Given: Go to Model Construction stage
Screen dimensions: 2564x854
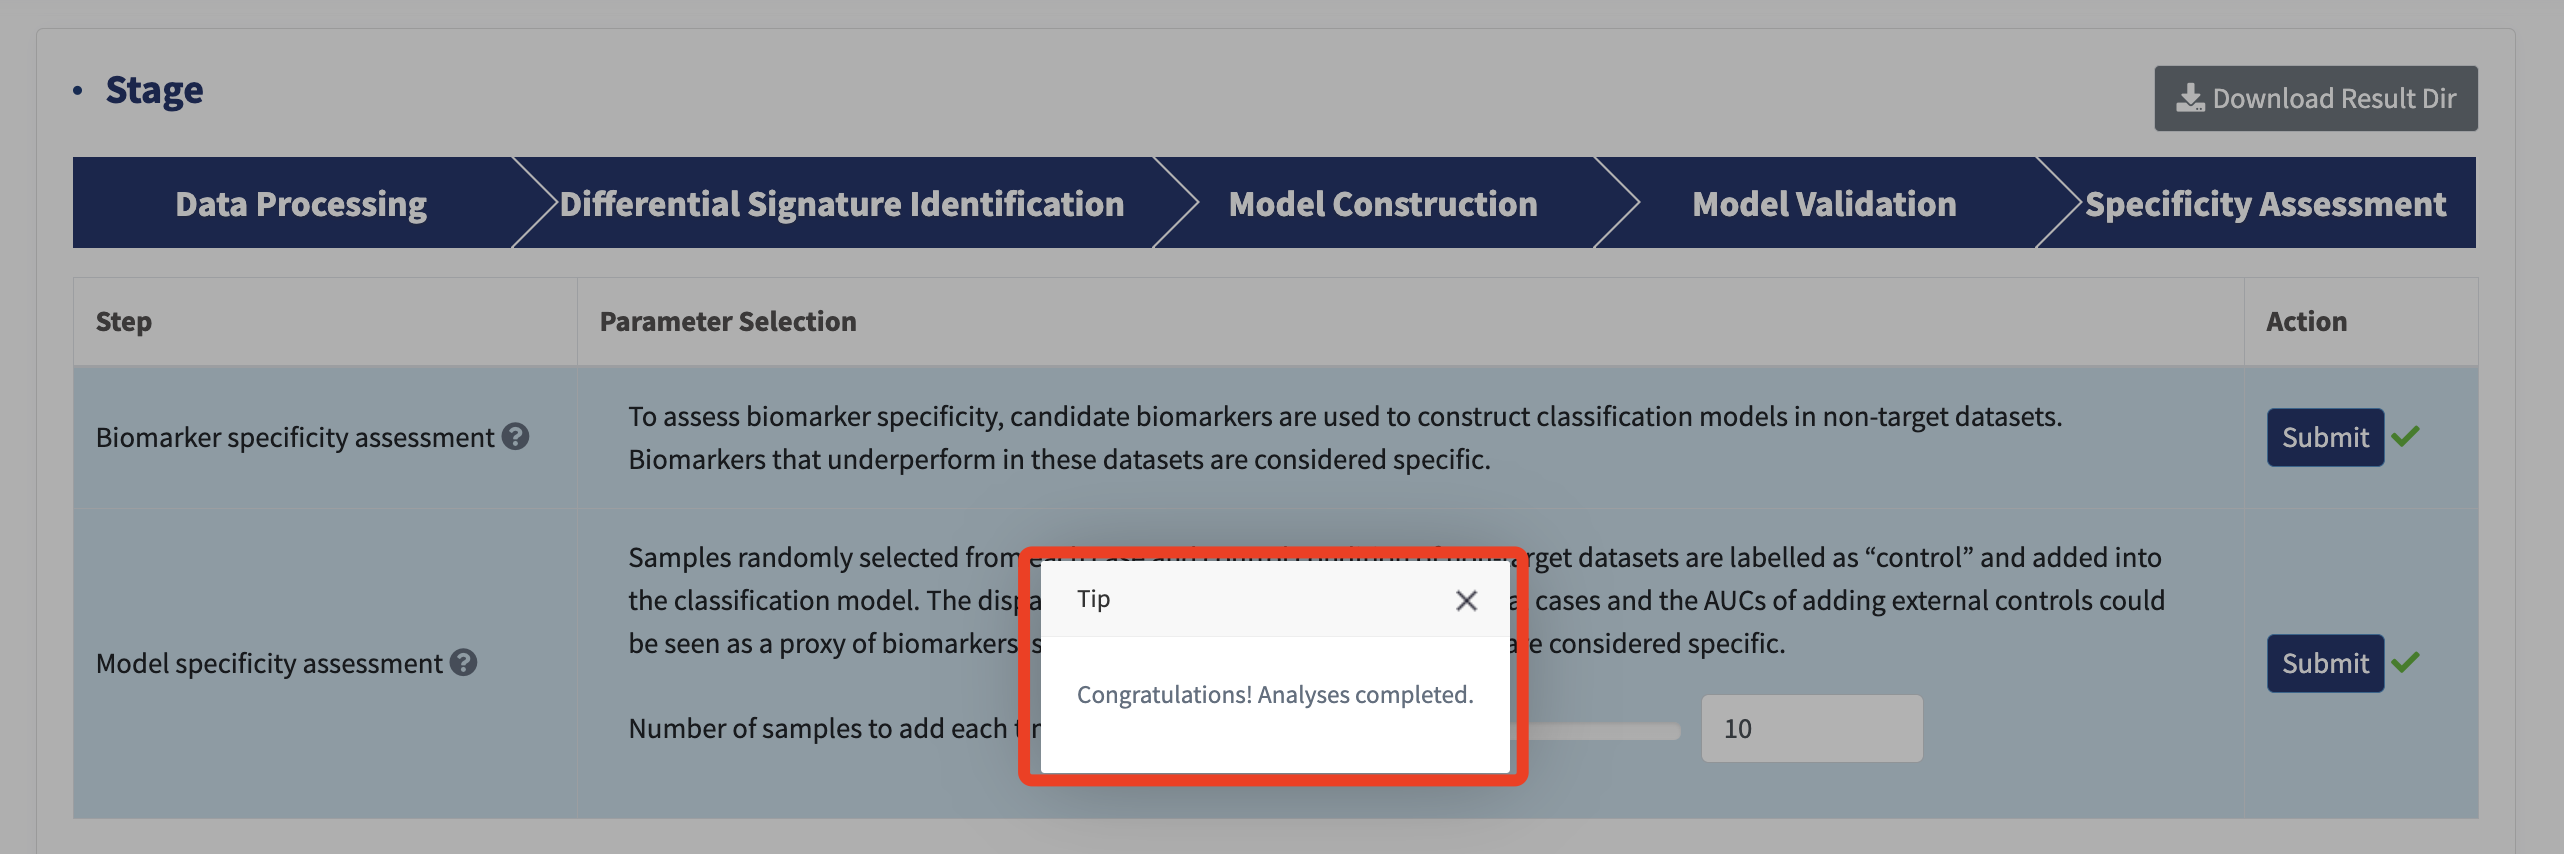Looking at the screenshot, I should point(1382,203).
